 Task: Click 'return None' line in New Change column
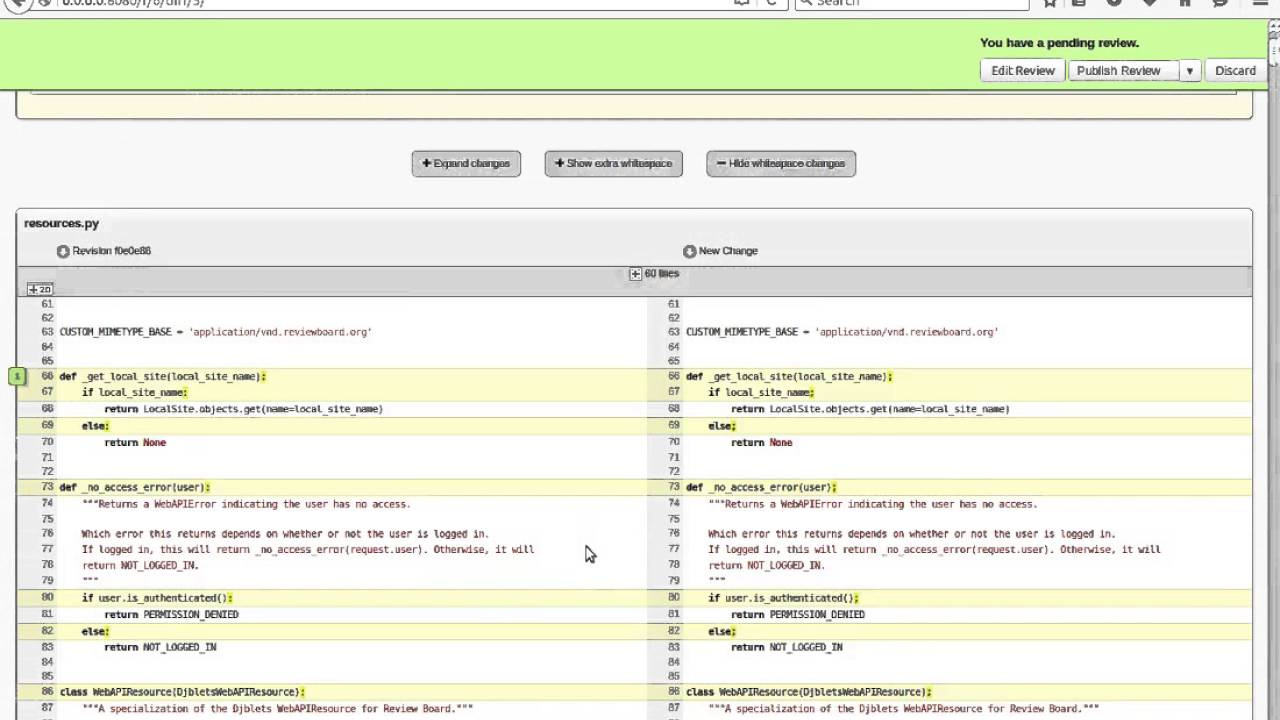[761, 442]
